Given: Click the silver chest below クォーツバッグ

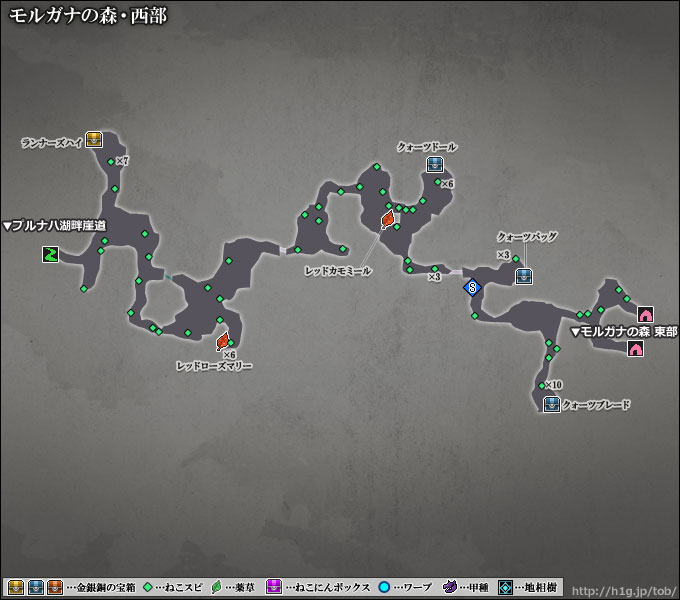Looking at the screenshot, I should (524, 276).
